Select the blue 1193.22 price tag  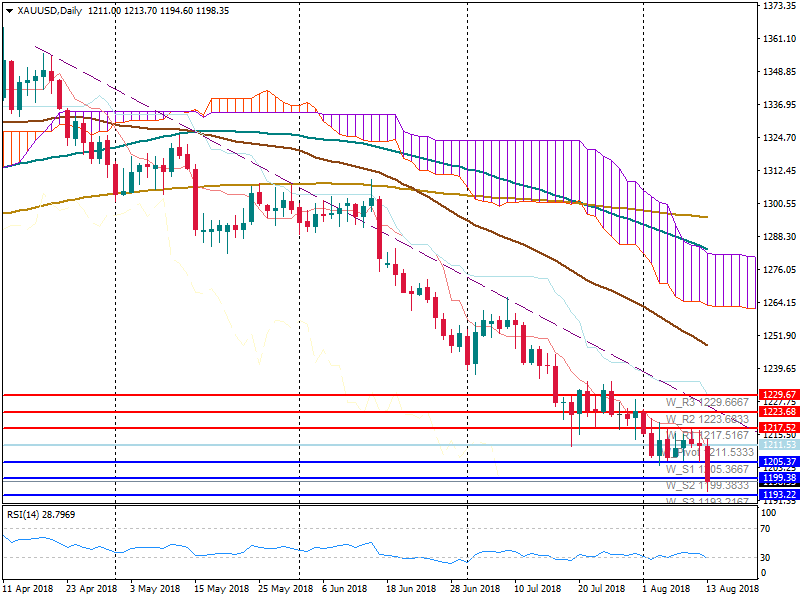point(777,495)
